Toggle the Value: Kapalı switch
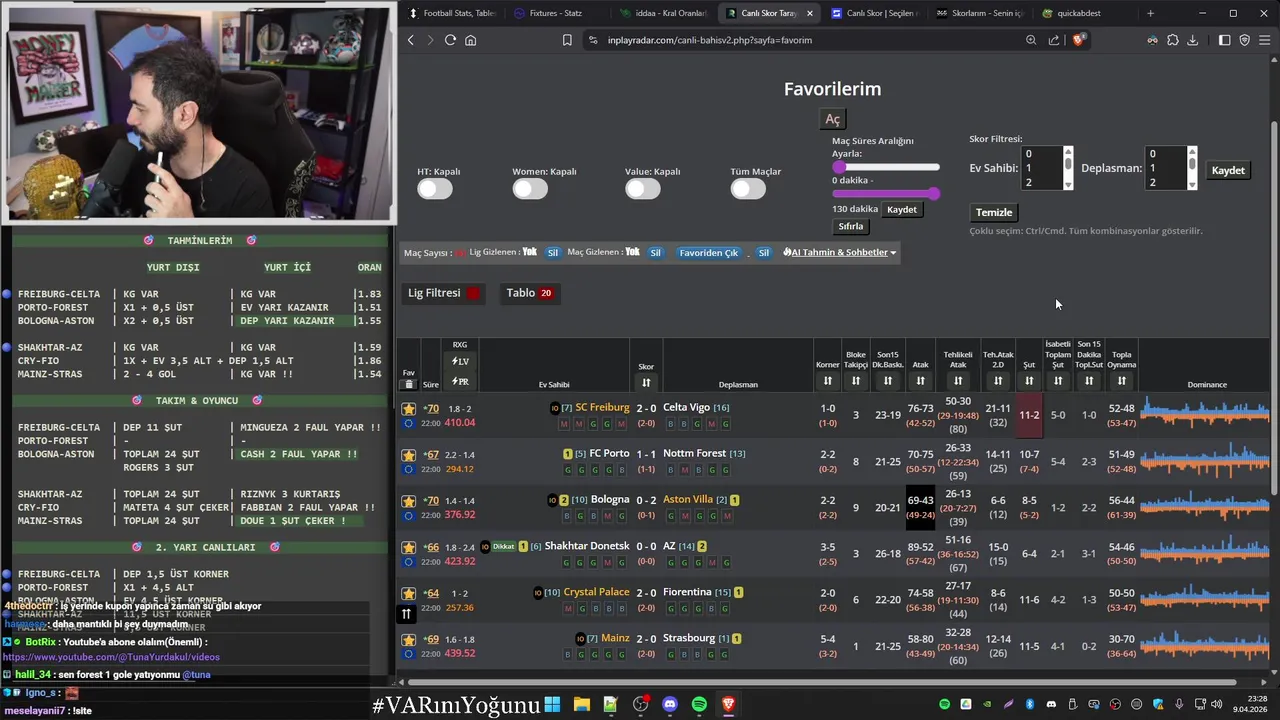 tap(643, 189)
